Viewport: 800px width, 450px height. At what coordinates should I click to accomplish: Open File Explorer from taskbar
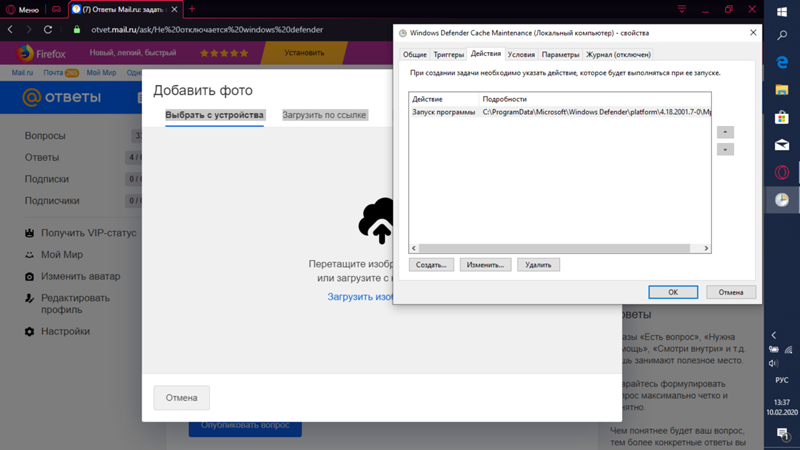click(782, 90)
